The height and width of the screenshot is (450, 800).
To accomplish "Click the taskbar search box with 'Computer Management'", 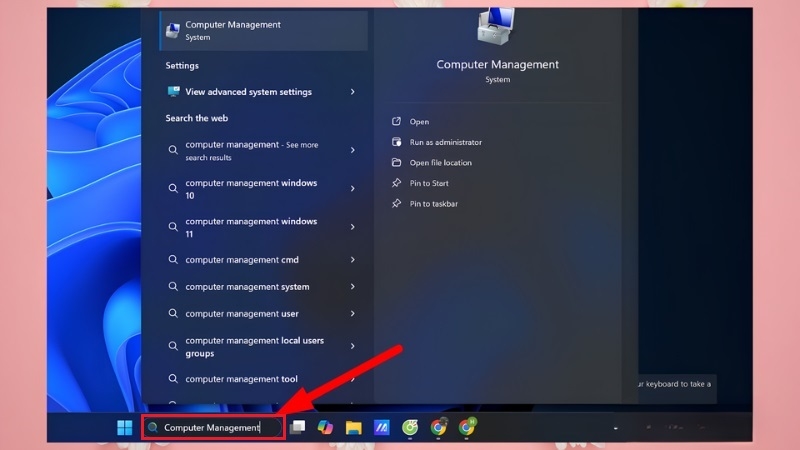I will (x=213, y=428).
